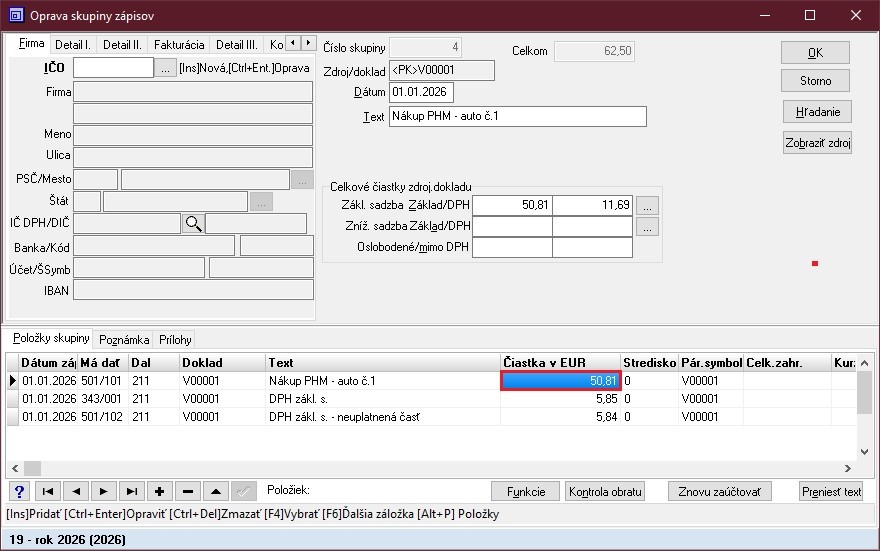Screen dimensions: 880x551
Task: Add new item with plus icon
Action: click(159, 491)
